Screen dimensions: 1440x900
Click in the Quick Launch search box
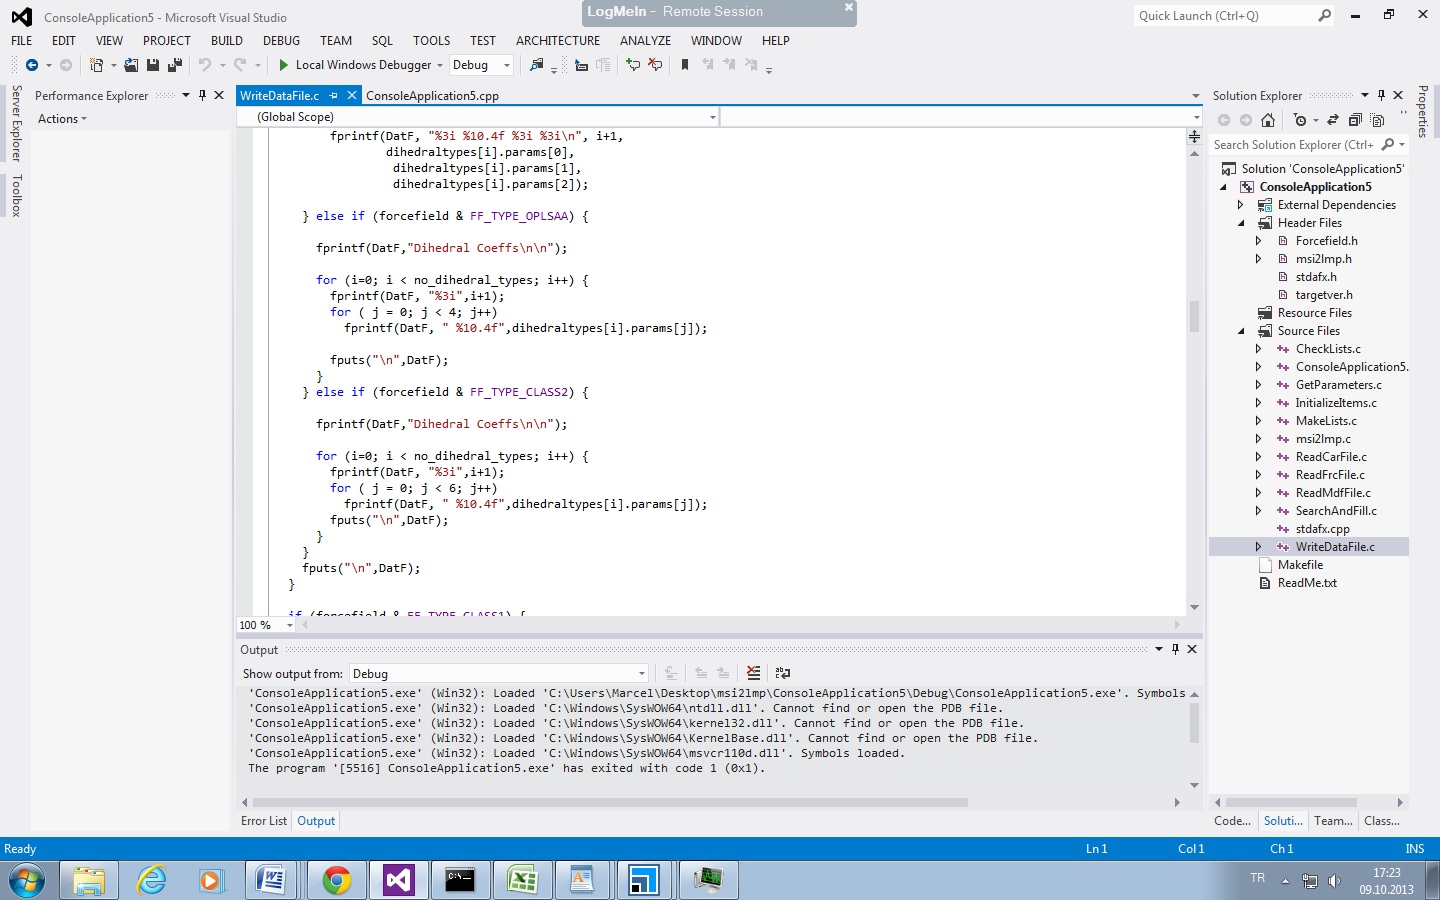(x=1224, y=16)
